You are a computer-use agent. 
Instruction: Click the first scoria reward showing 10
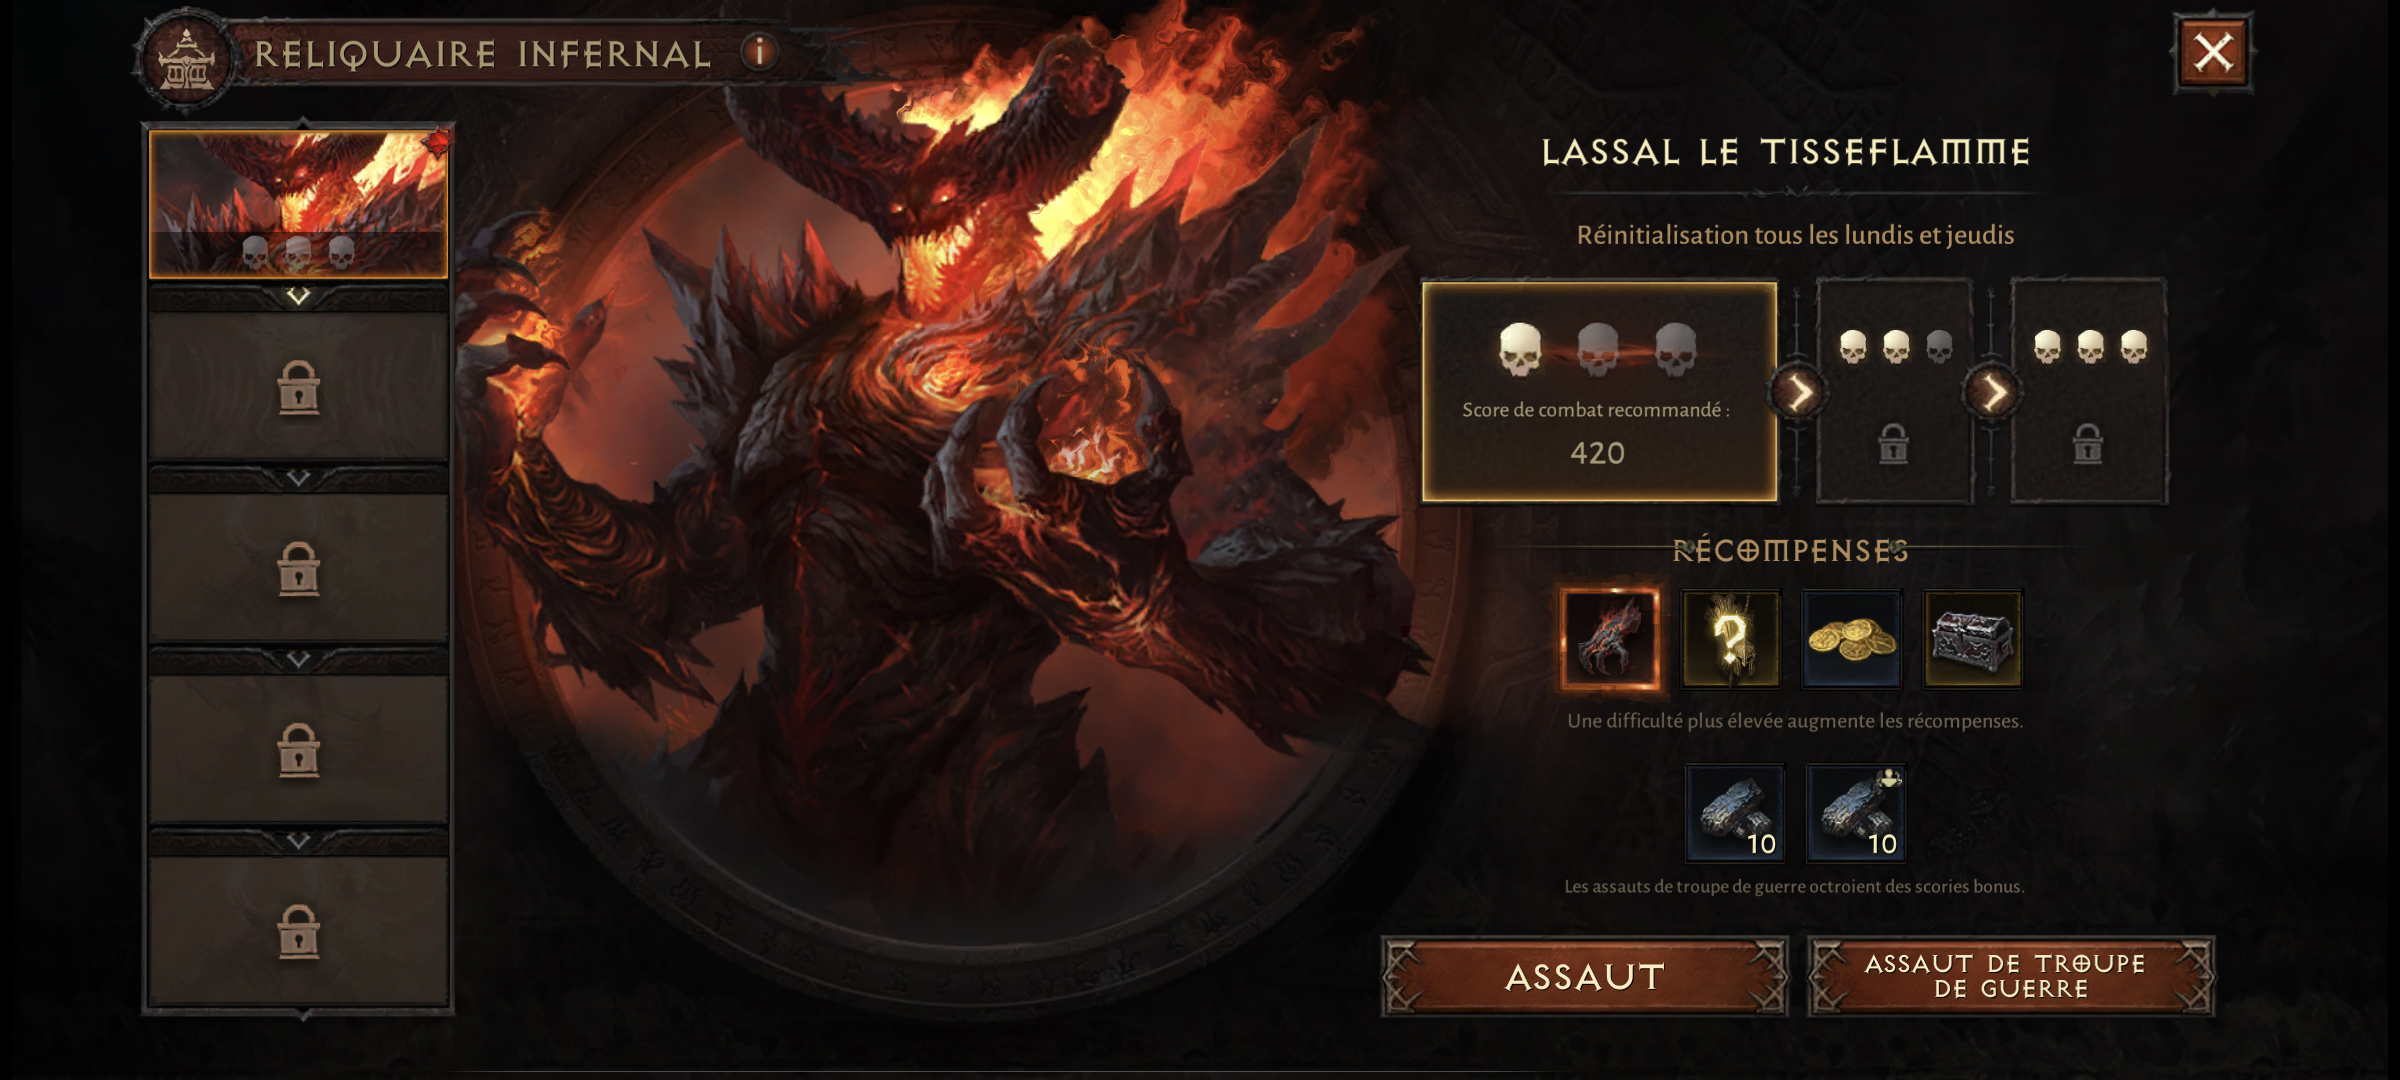click(x=1735, y=812)
